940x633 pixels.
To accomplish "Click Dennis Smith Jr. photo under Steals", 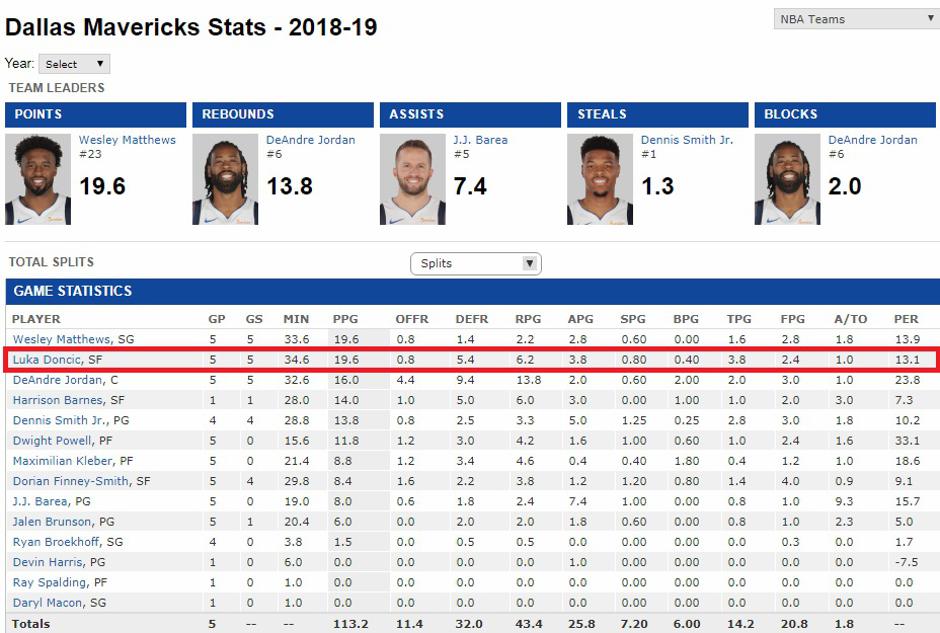I will (x=600, y=179).
